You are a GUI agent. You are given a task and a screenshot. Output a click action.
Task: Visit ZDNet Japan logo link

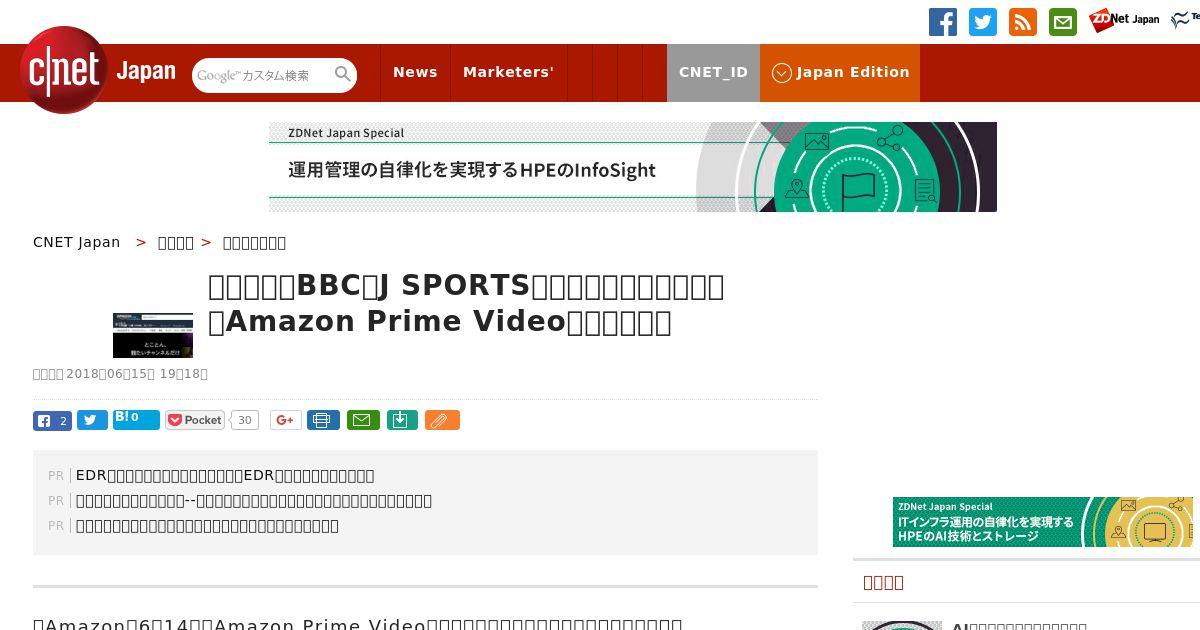tap(1124, 20)
